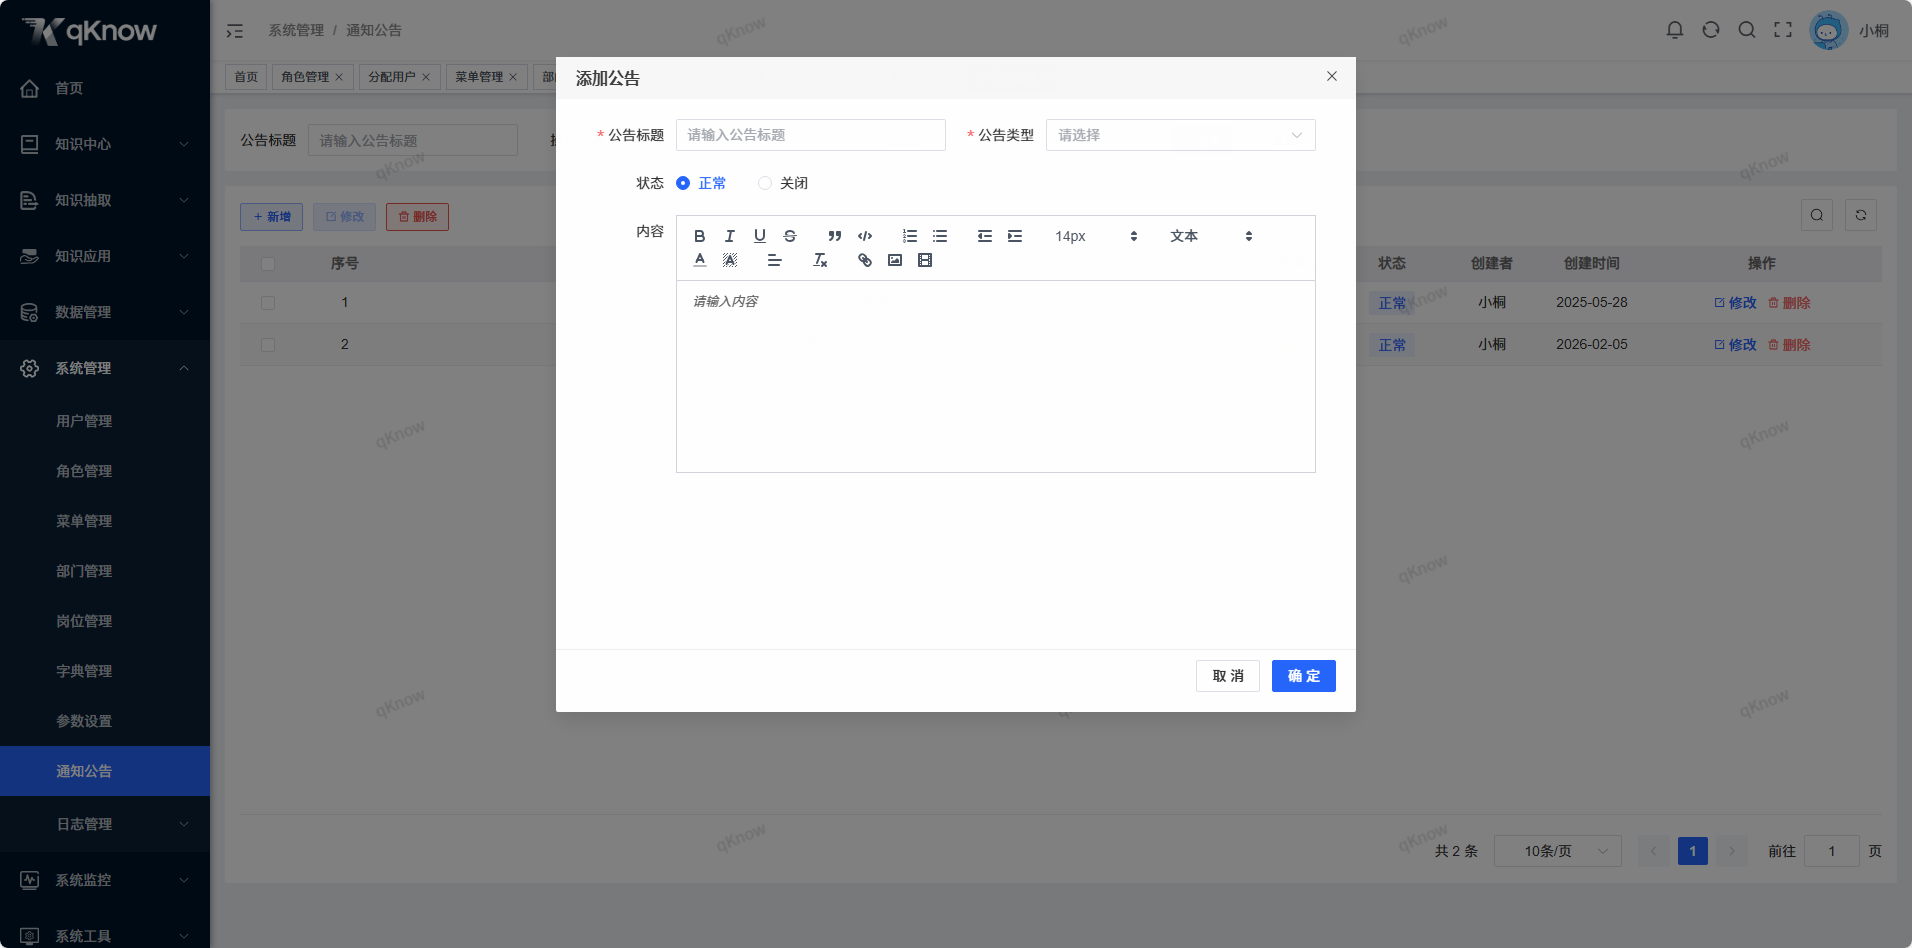Collapse sidebar with hamburger icon
The height and width of the screenshot is (948, 1912).
(x=235, y=31)
